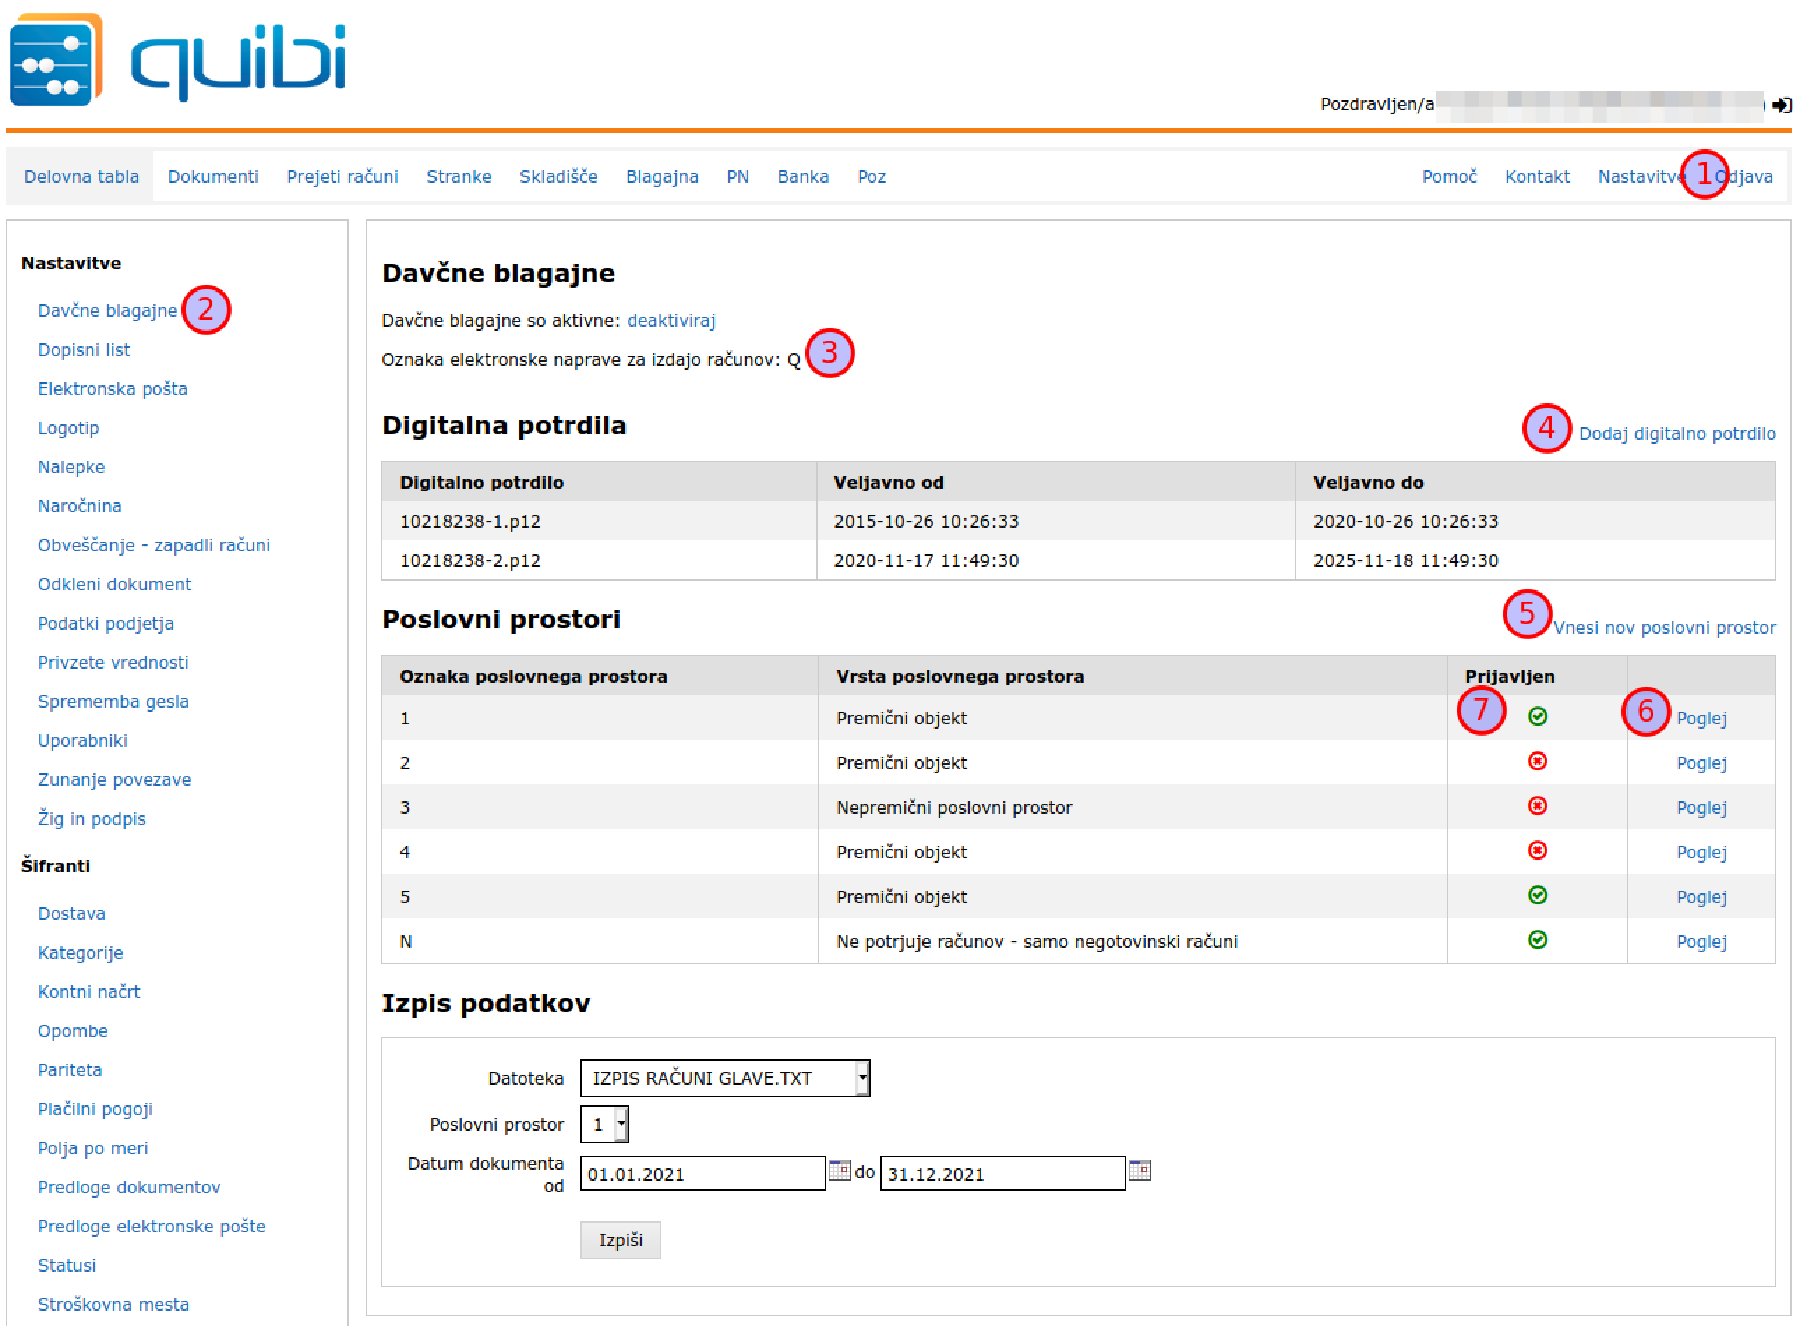Viewport: 1800px width, 1326px height.
Task: Click red status icon for Nepremični poslovni prostor
Action: pos(1537,806)
